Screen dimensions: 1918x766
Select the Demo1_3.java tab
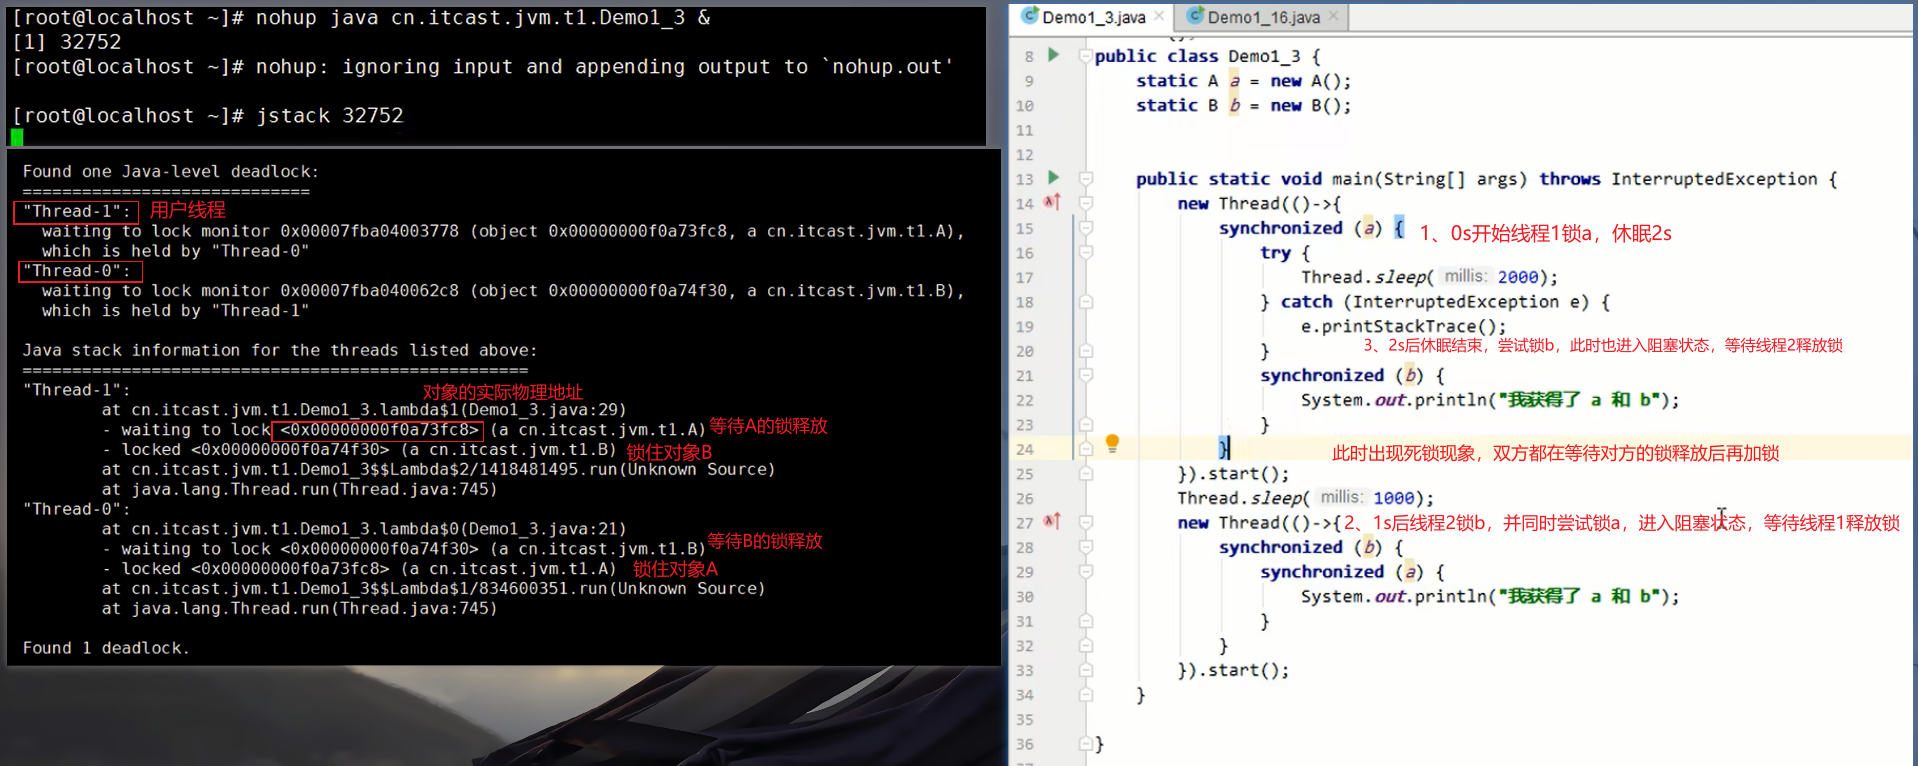point(1093,17)
